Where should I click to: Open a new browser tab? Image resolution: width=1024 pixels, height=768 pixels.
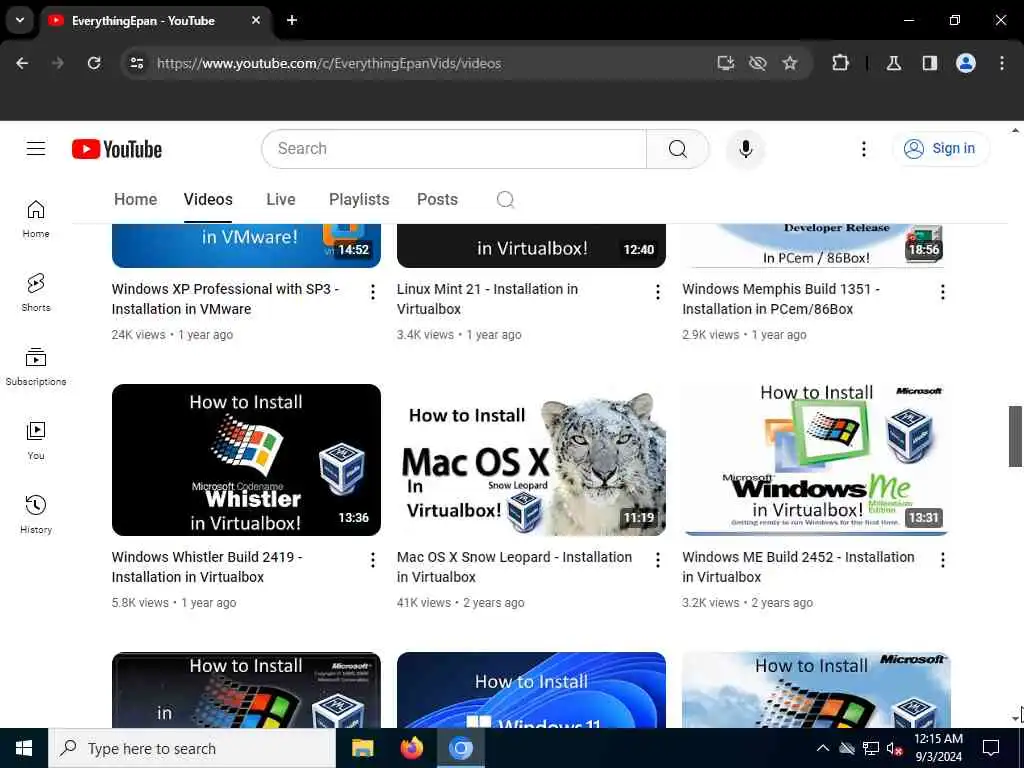(x=292, y=20)
